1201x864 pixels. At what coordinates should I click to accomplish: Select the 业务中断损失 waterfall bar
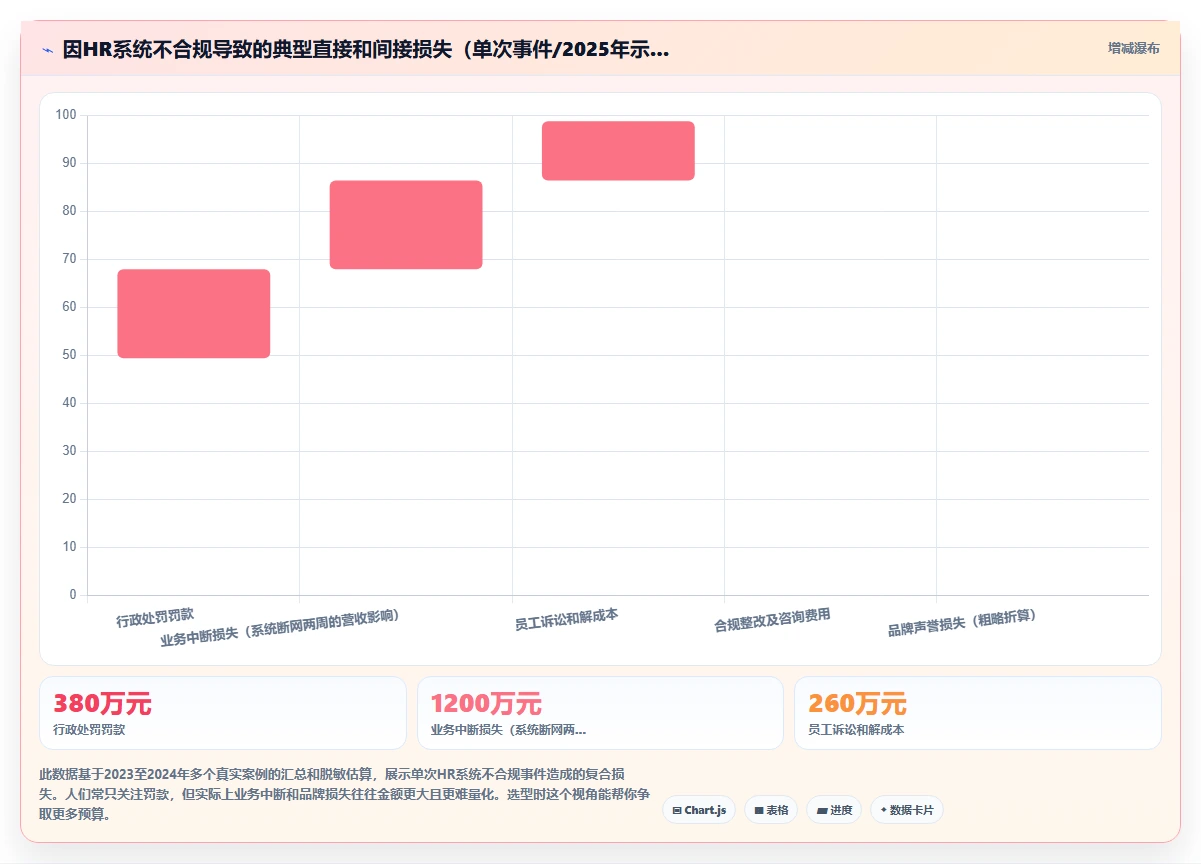click(x=406, y=225)
